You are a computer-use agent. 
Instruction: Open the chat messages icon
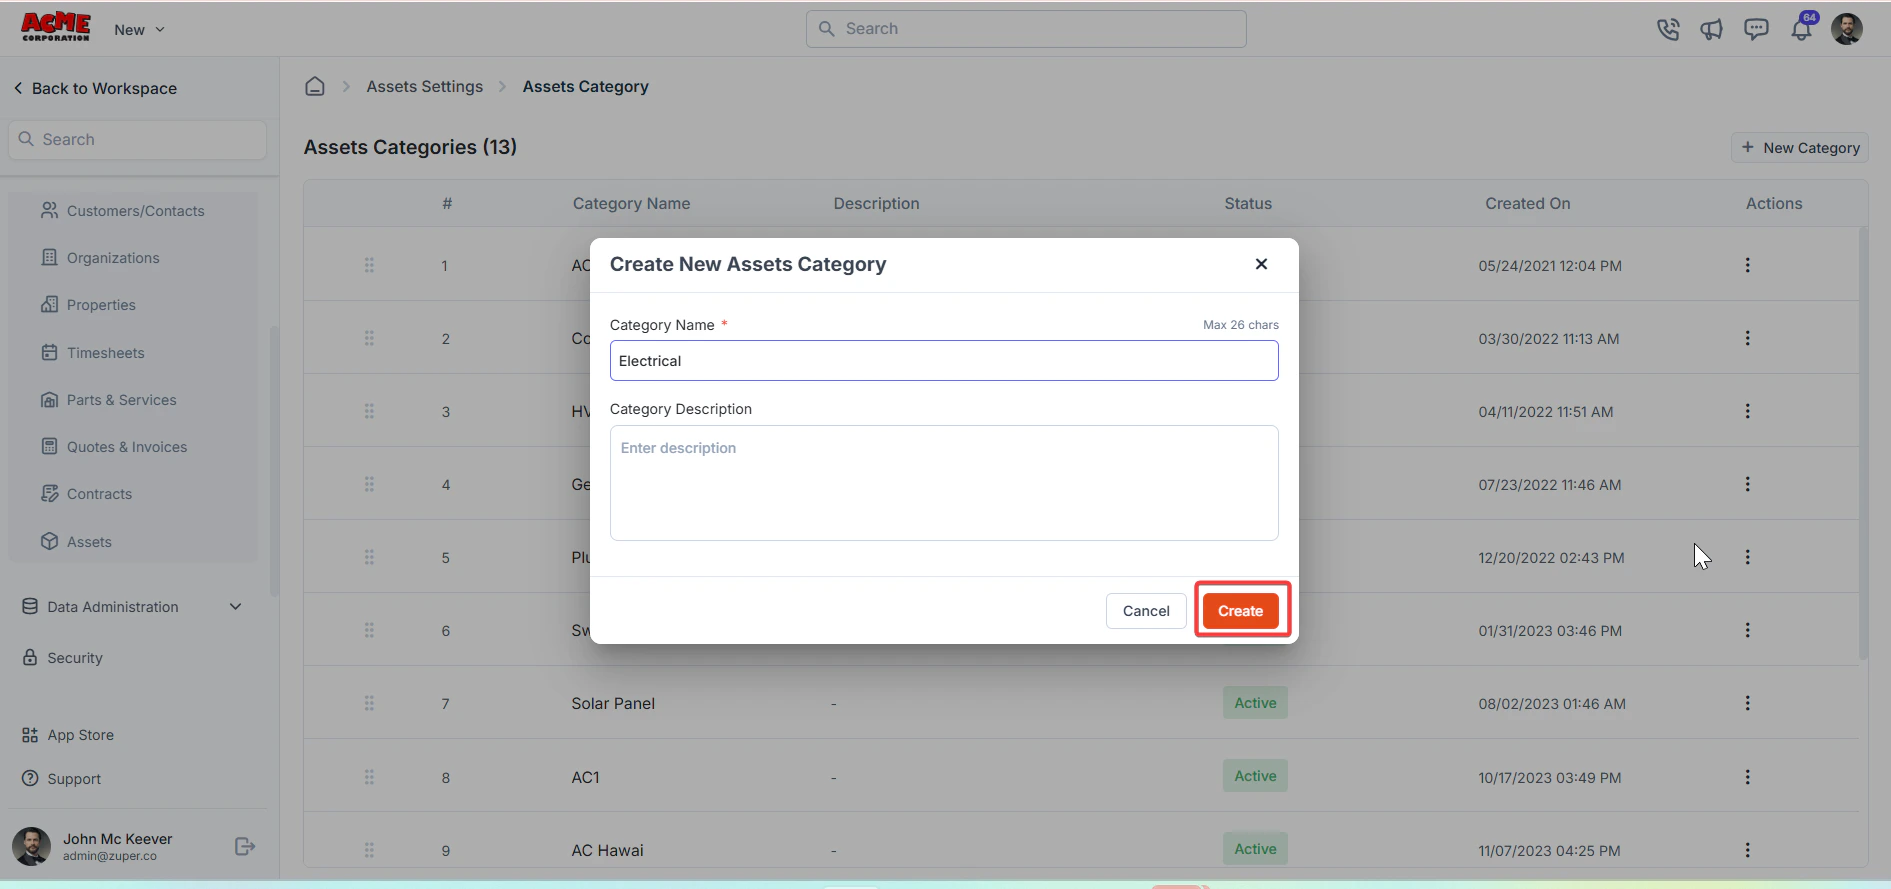point(1756,29)
